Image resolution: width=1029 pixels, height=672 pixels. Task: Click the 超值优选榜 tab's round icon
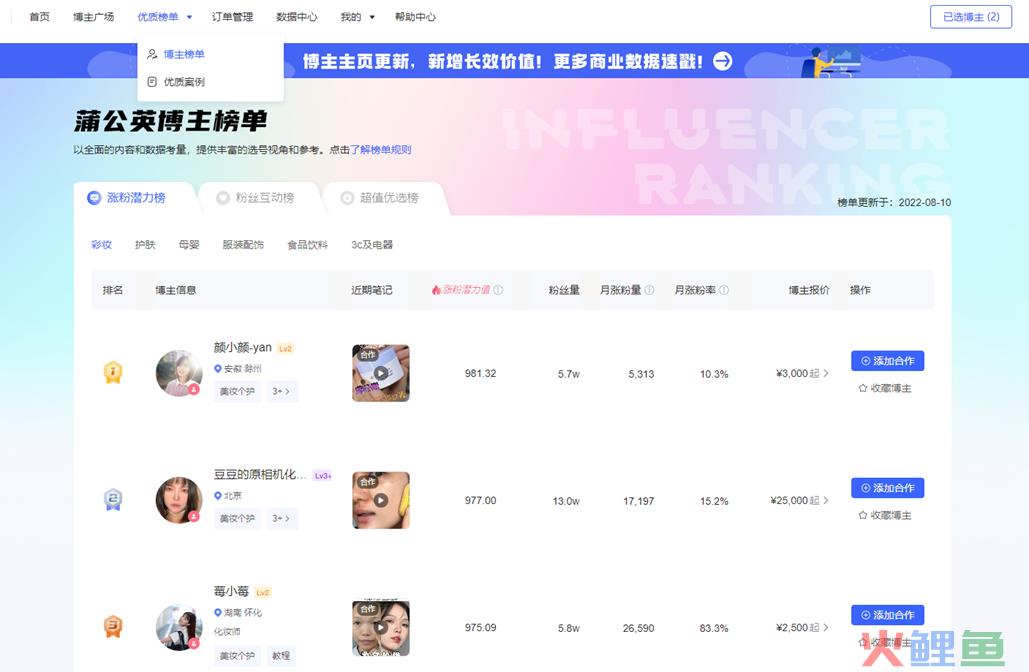coord(347,198)
